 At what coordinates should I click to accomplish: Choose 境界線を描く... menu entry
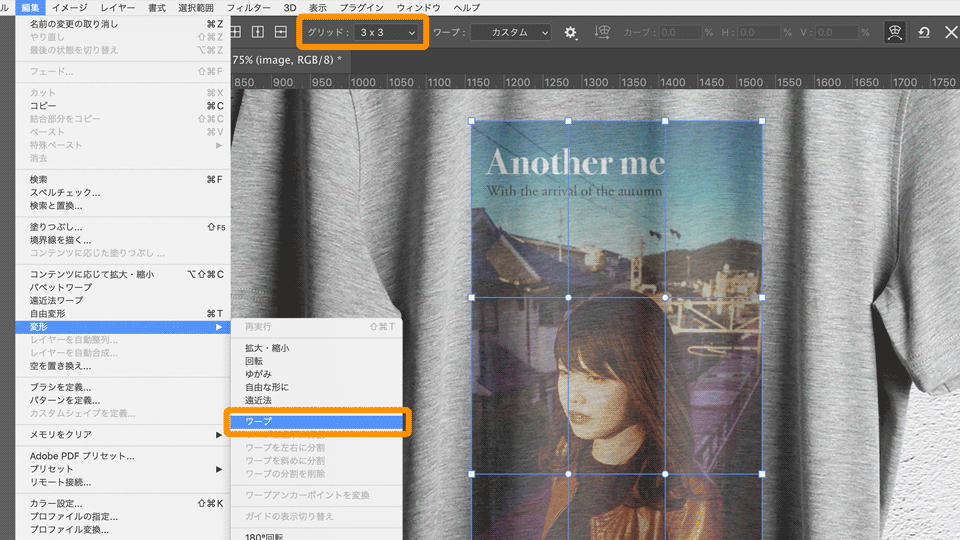click(x=123, y=240)
